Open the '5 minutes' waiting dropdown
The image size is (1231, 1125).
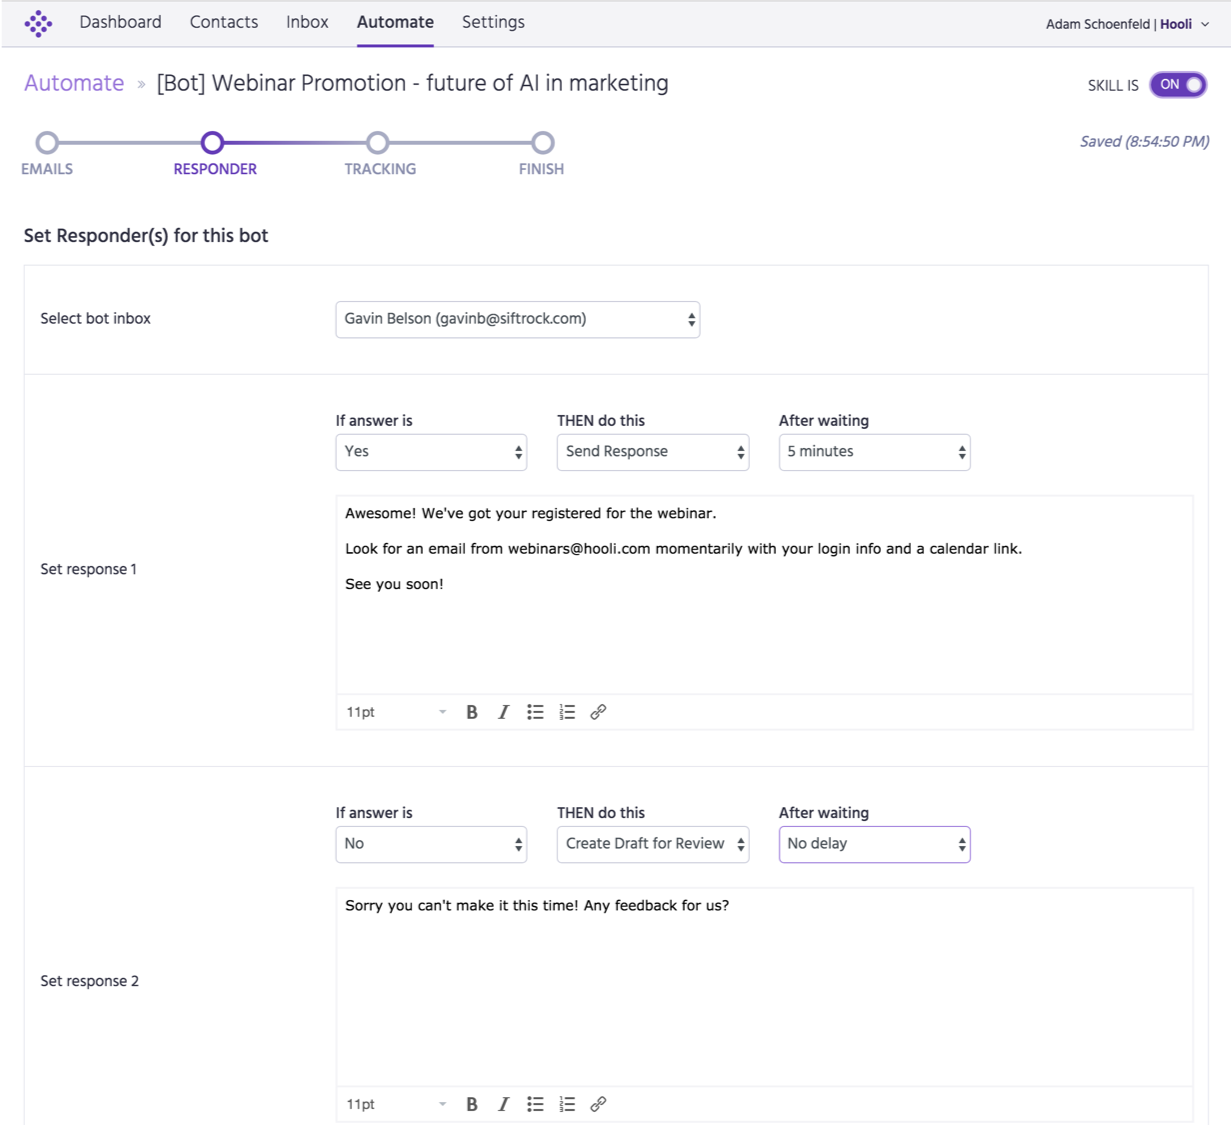tap(874, 452)
